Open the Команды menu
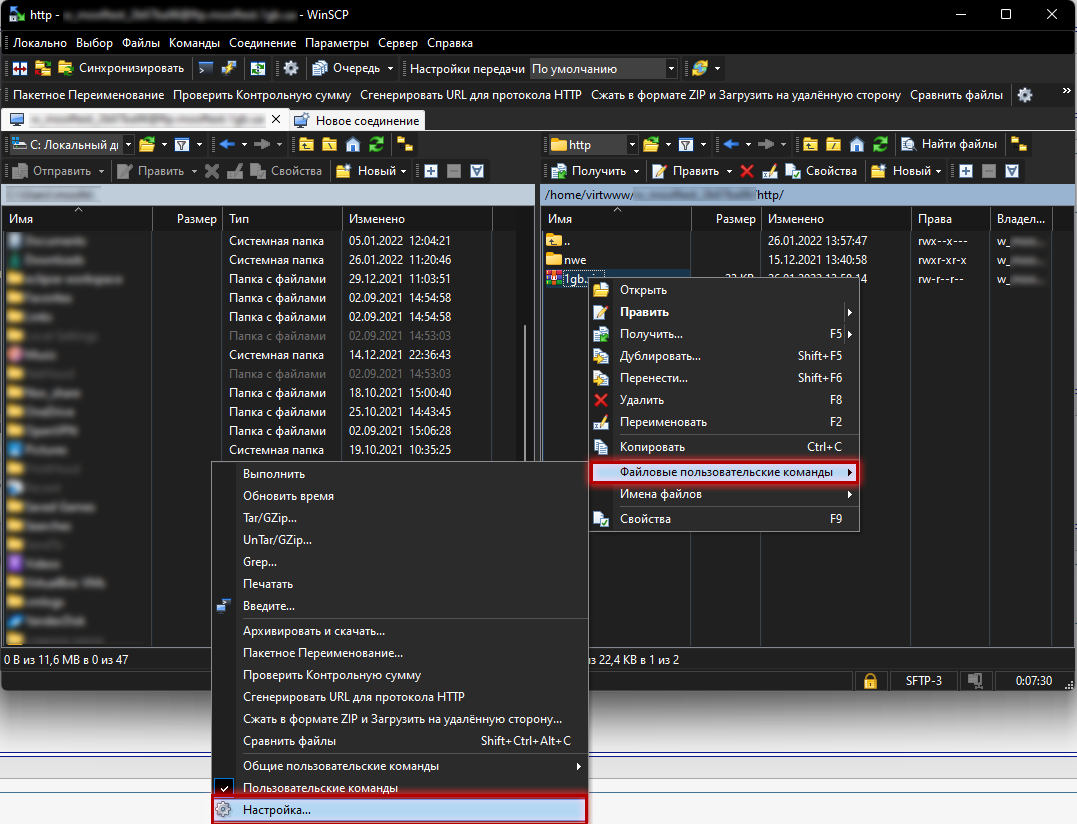 [194, 43]
